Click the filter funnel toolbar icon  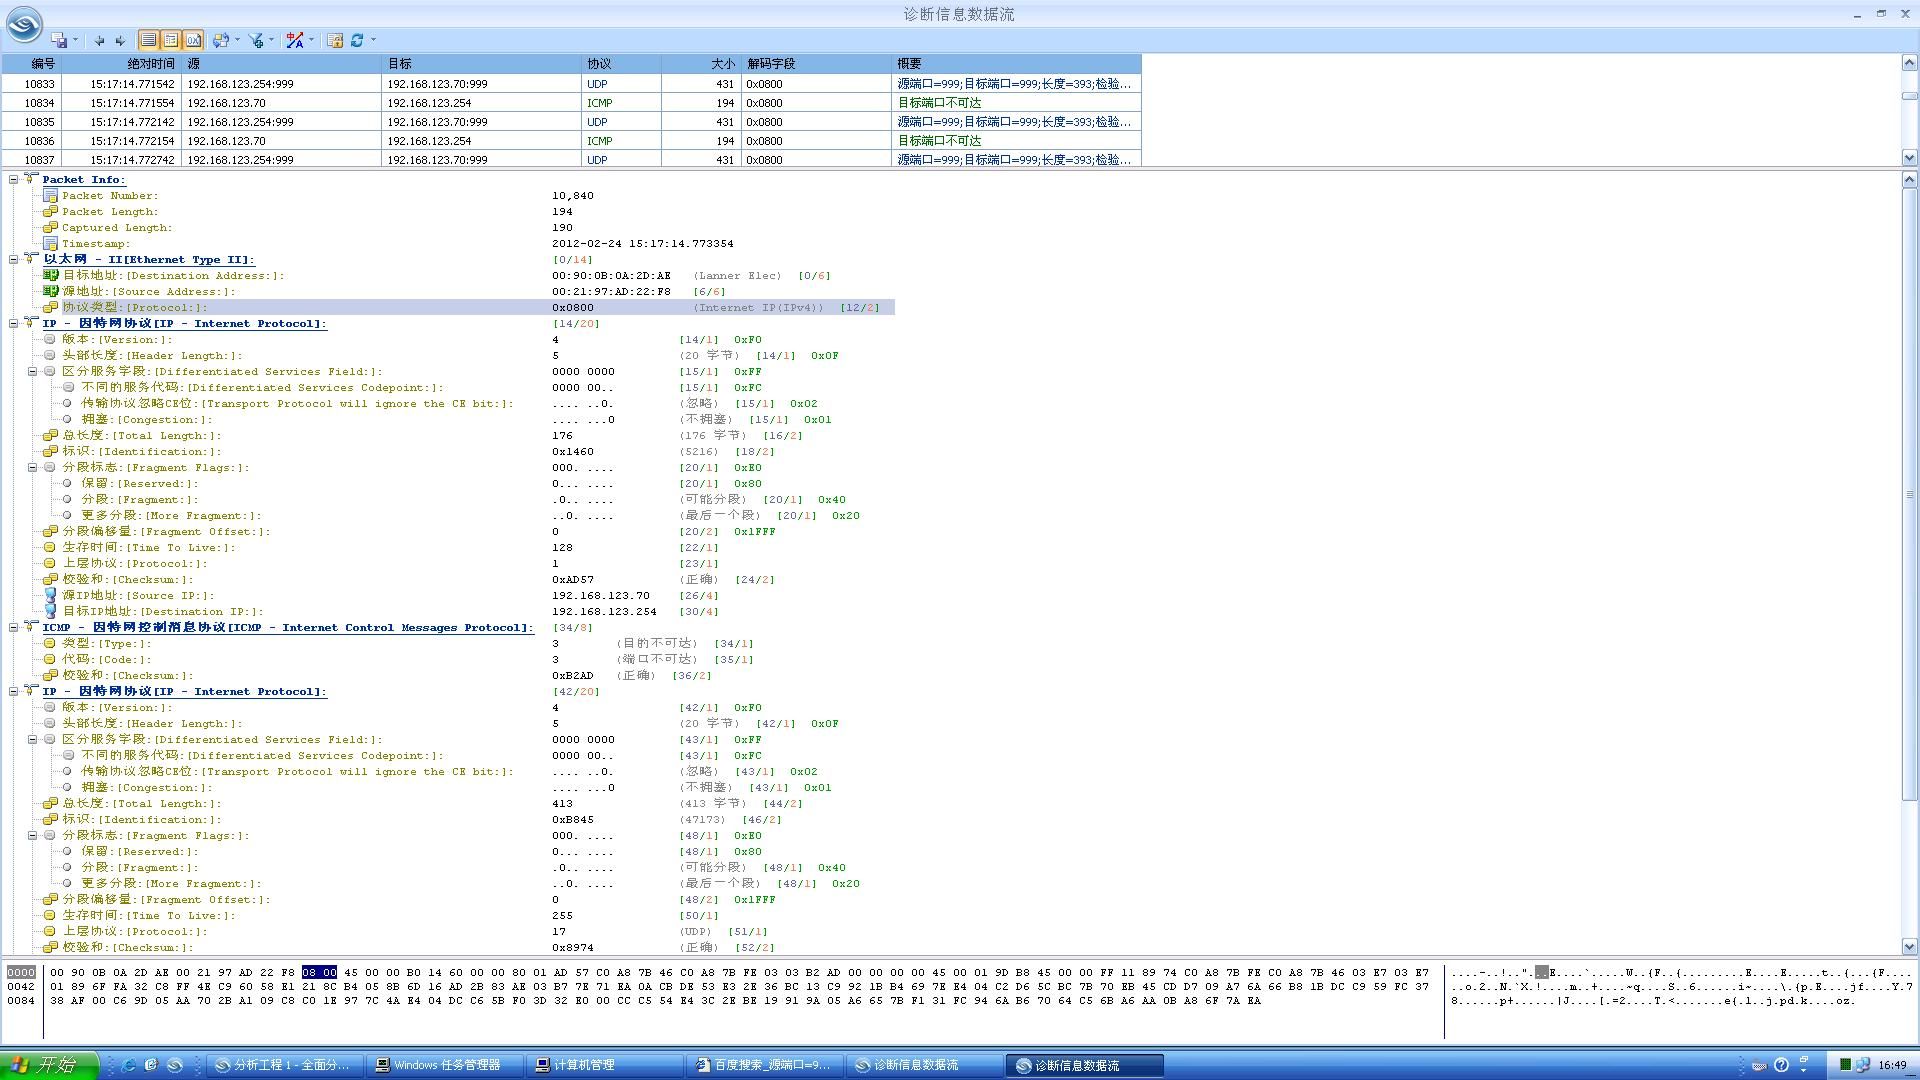tap(256, 40)
